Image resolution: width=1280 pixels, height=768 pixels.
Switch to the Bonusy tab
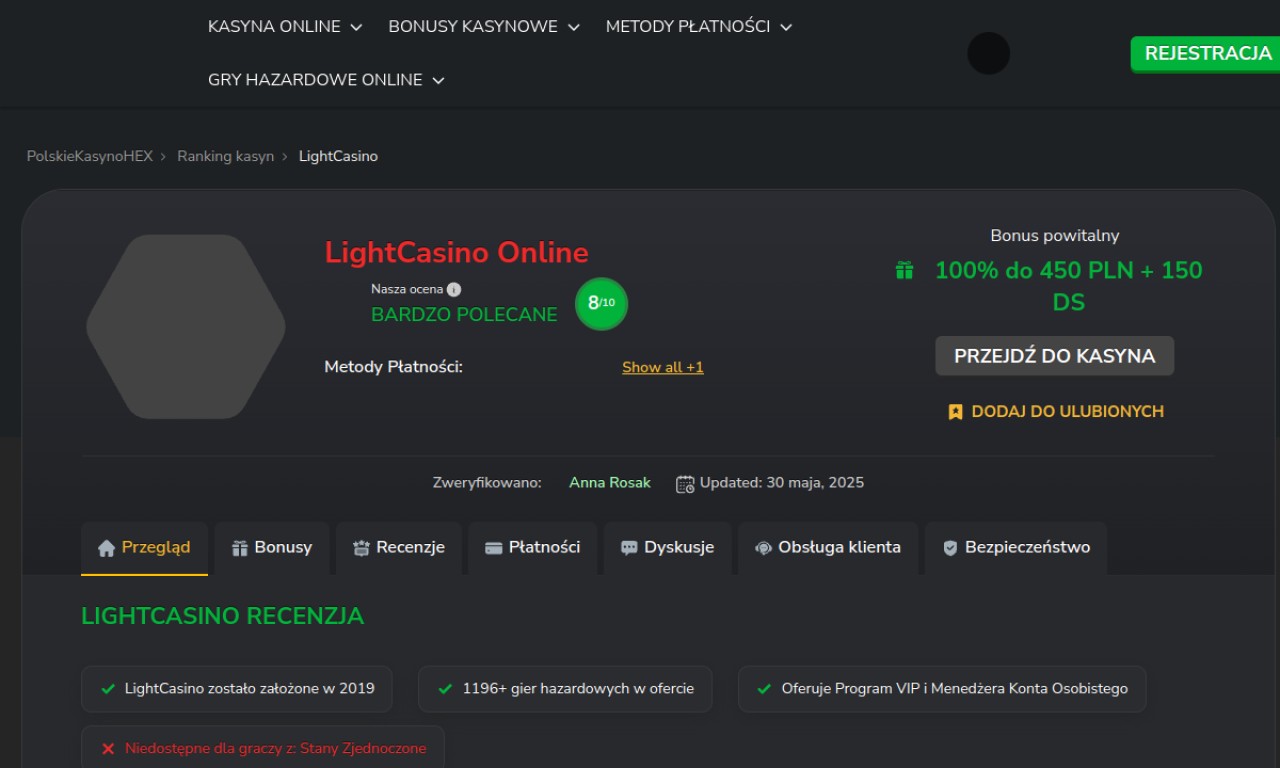272,548
